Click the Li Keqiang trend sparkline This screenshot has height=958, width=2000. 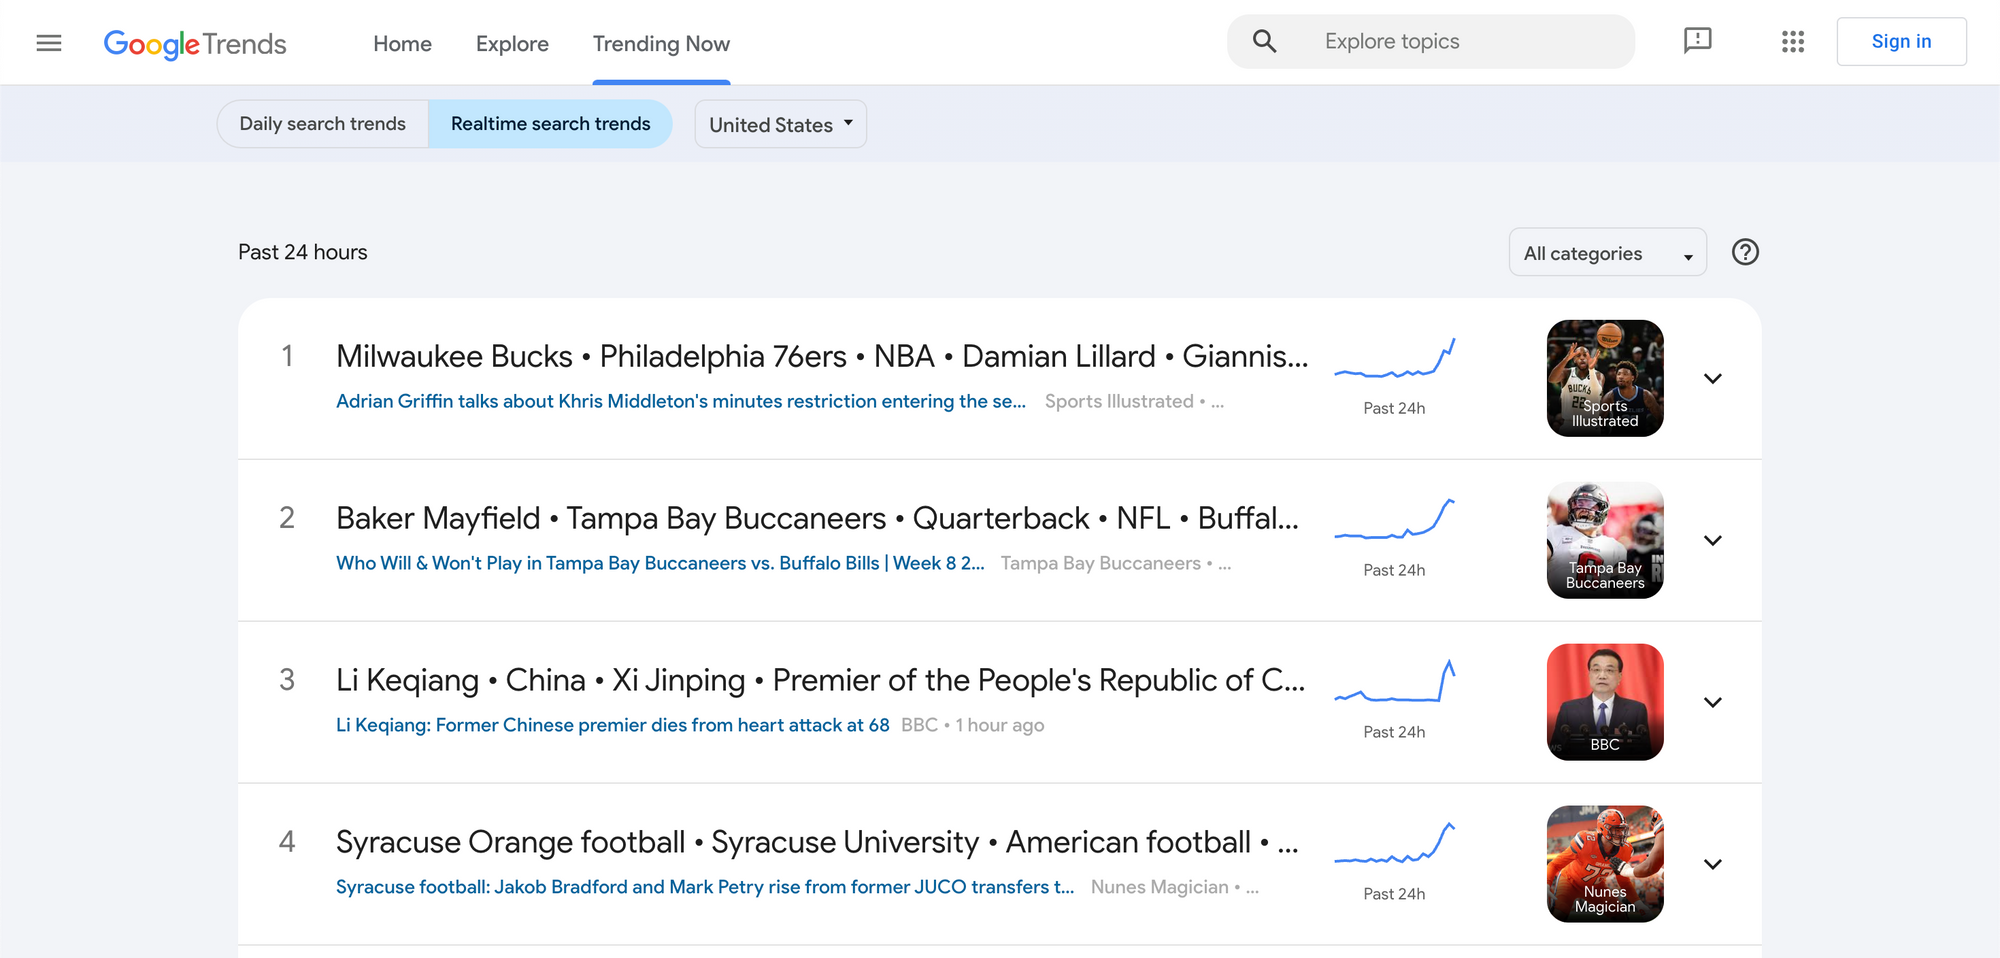click(x=1394, y=682)
